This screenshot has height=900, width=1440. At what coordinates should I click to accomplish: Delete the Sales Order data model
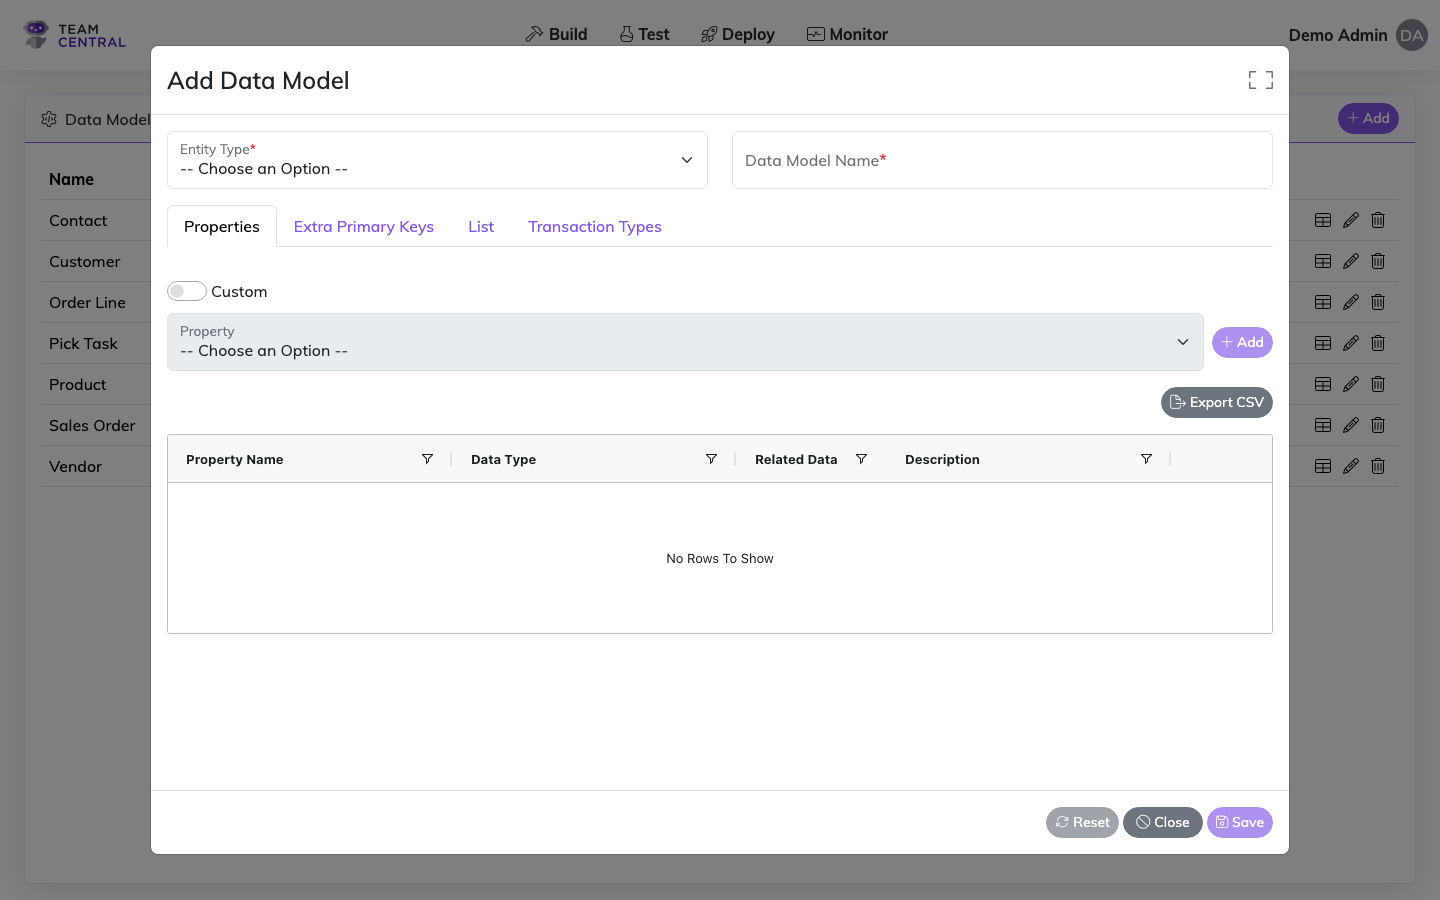pyautogui.click(x=1378, y=425)
